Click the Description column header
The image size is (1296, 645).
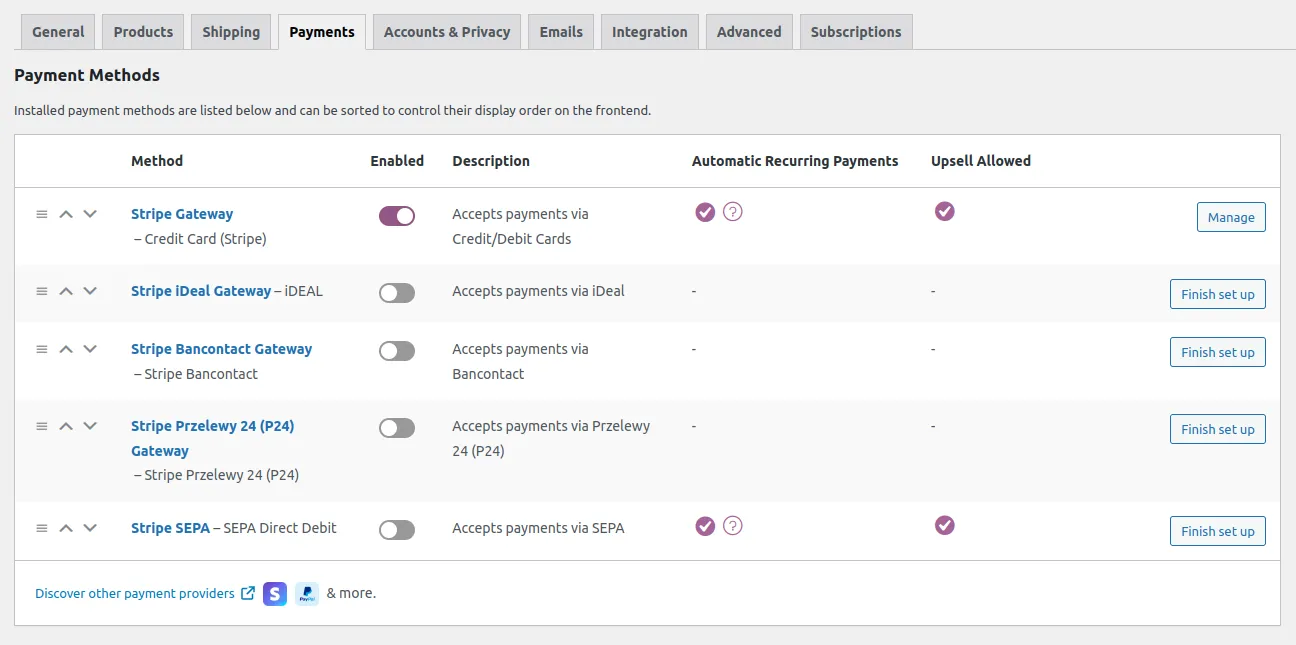[x=491, y=161]
